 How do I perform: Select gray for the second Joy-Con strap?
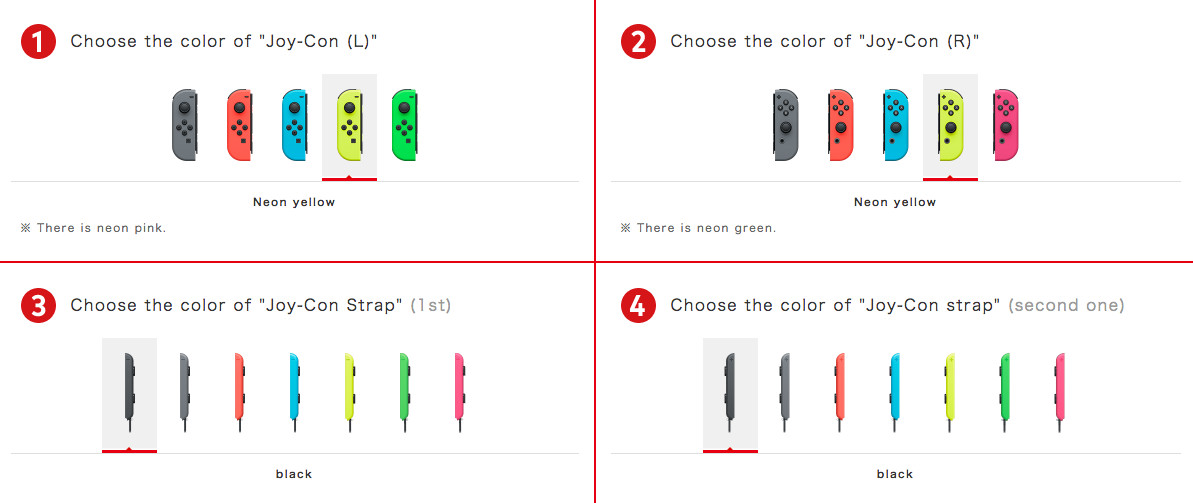tap(785, 393)
